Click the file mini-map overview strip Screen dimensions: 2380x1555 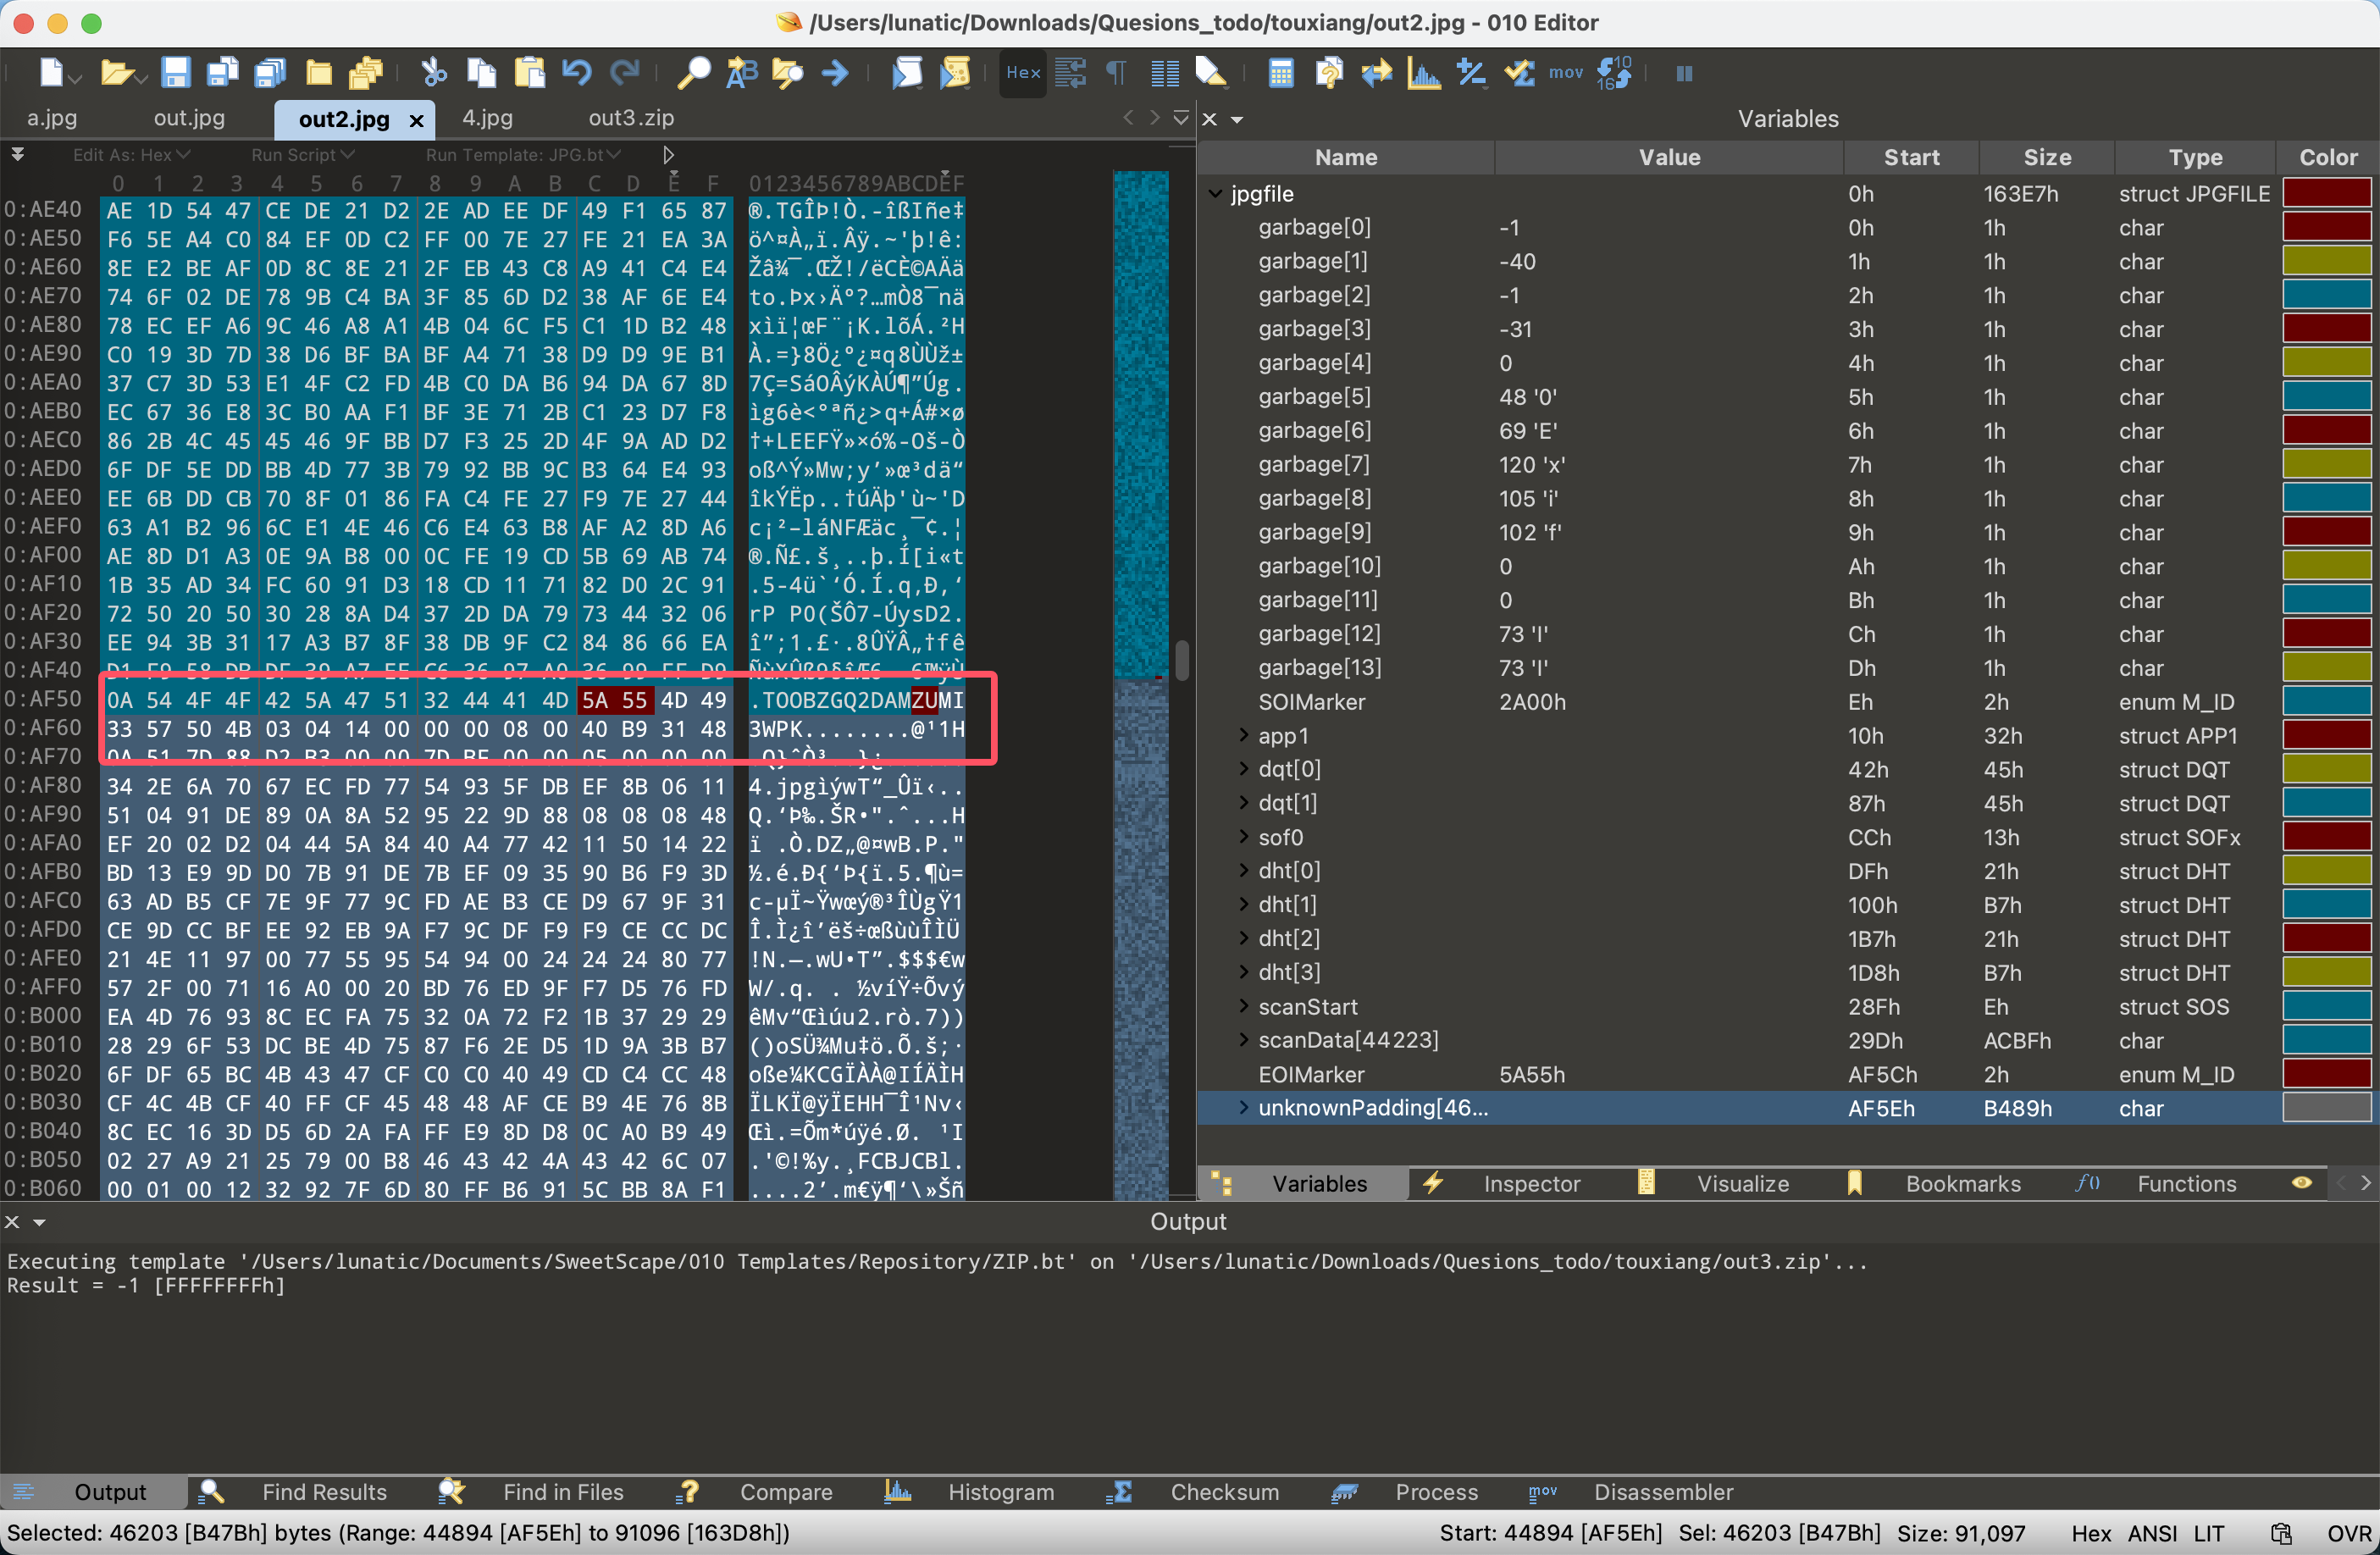[1141, 685]
